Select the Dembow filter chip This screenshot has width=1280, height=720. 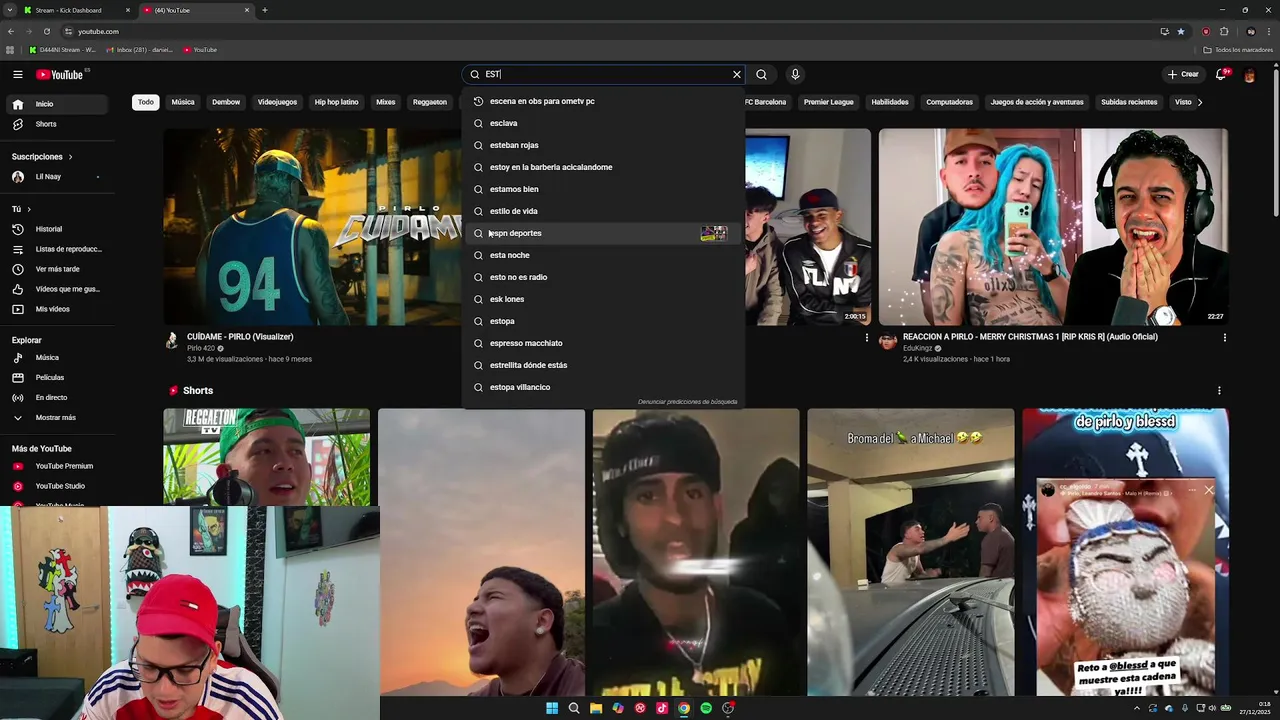[x=226, y=102]
